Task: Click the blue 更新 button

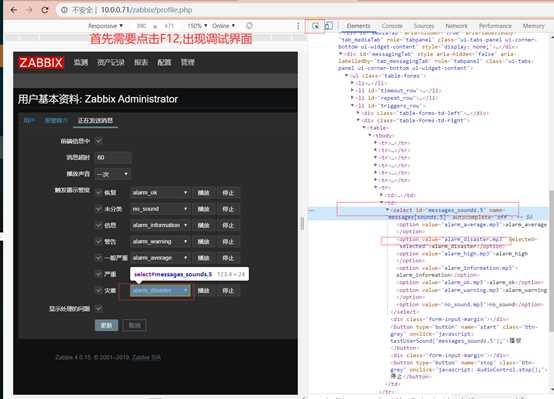Action: coord(107,325)
